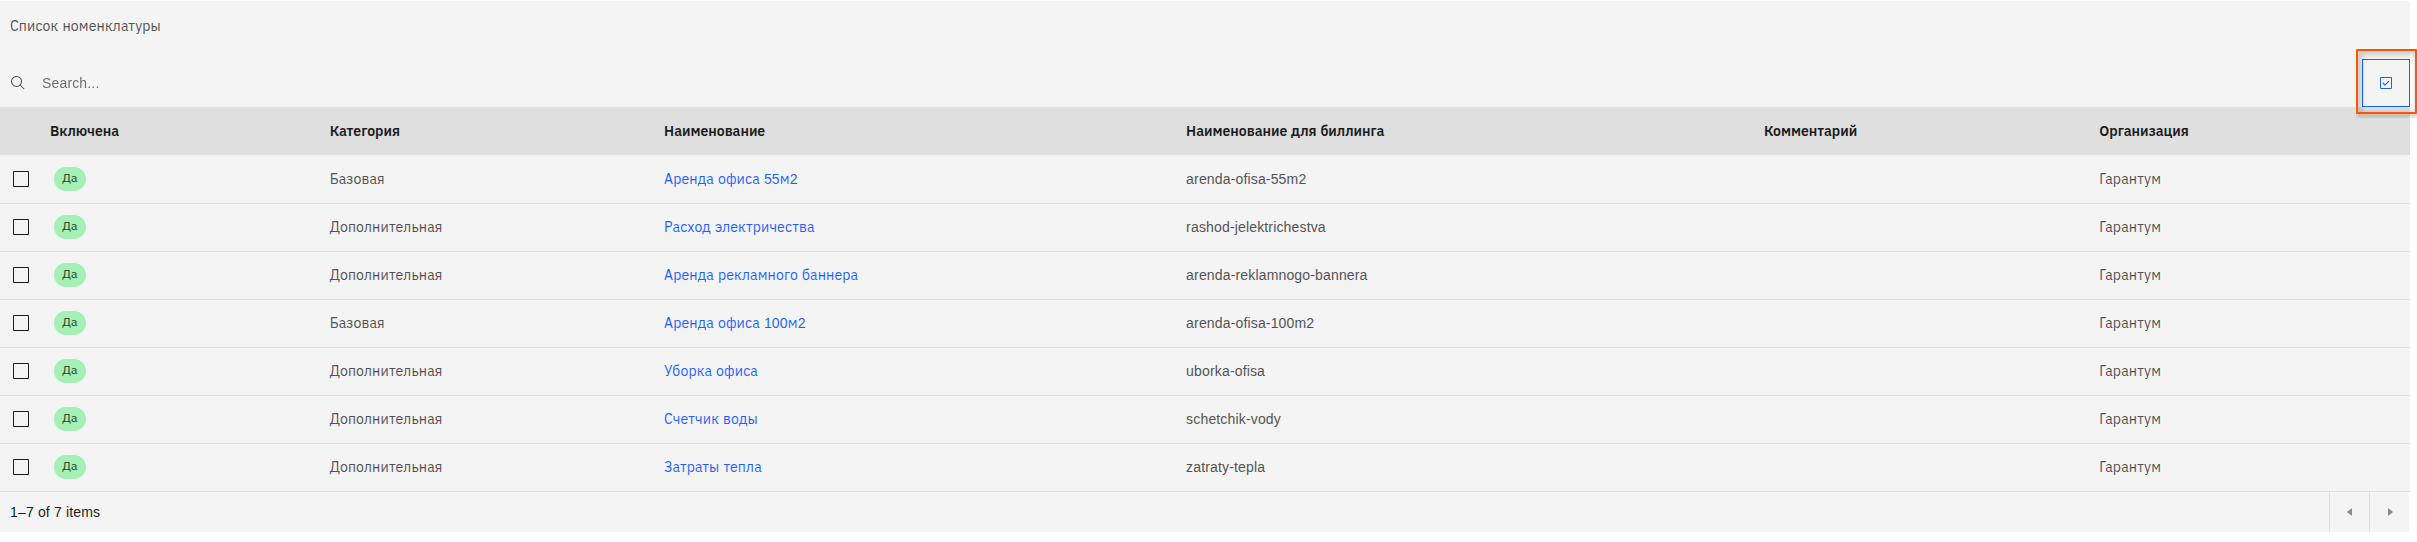Click the Включена column header
This screenshot has width=2417, height=542.
tap(84, 131)
